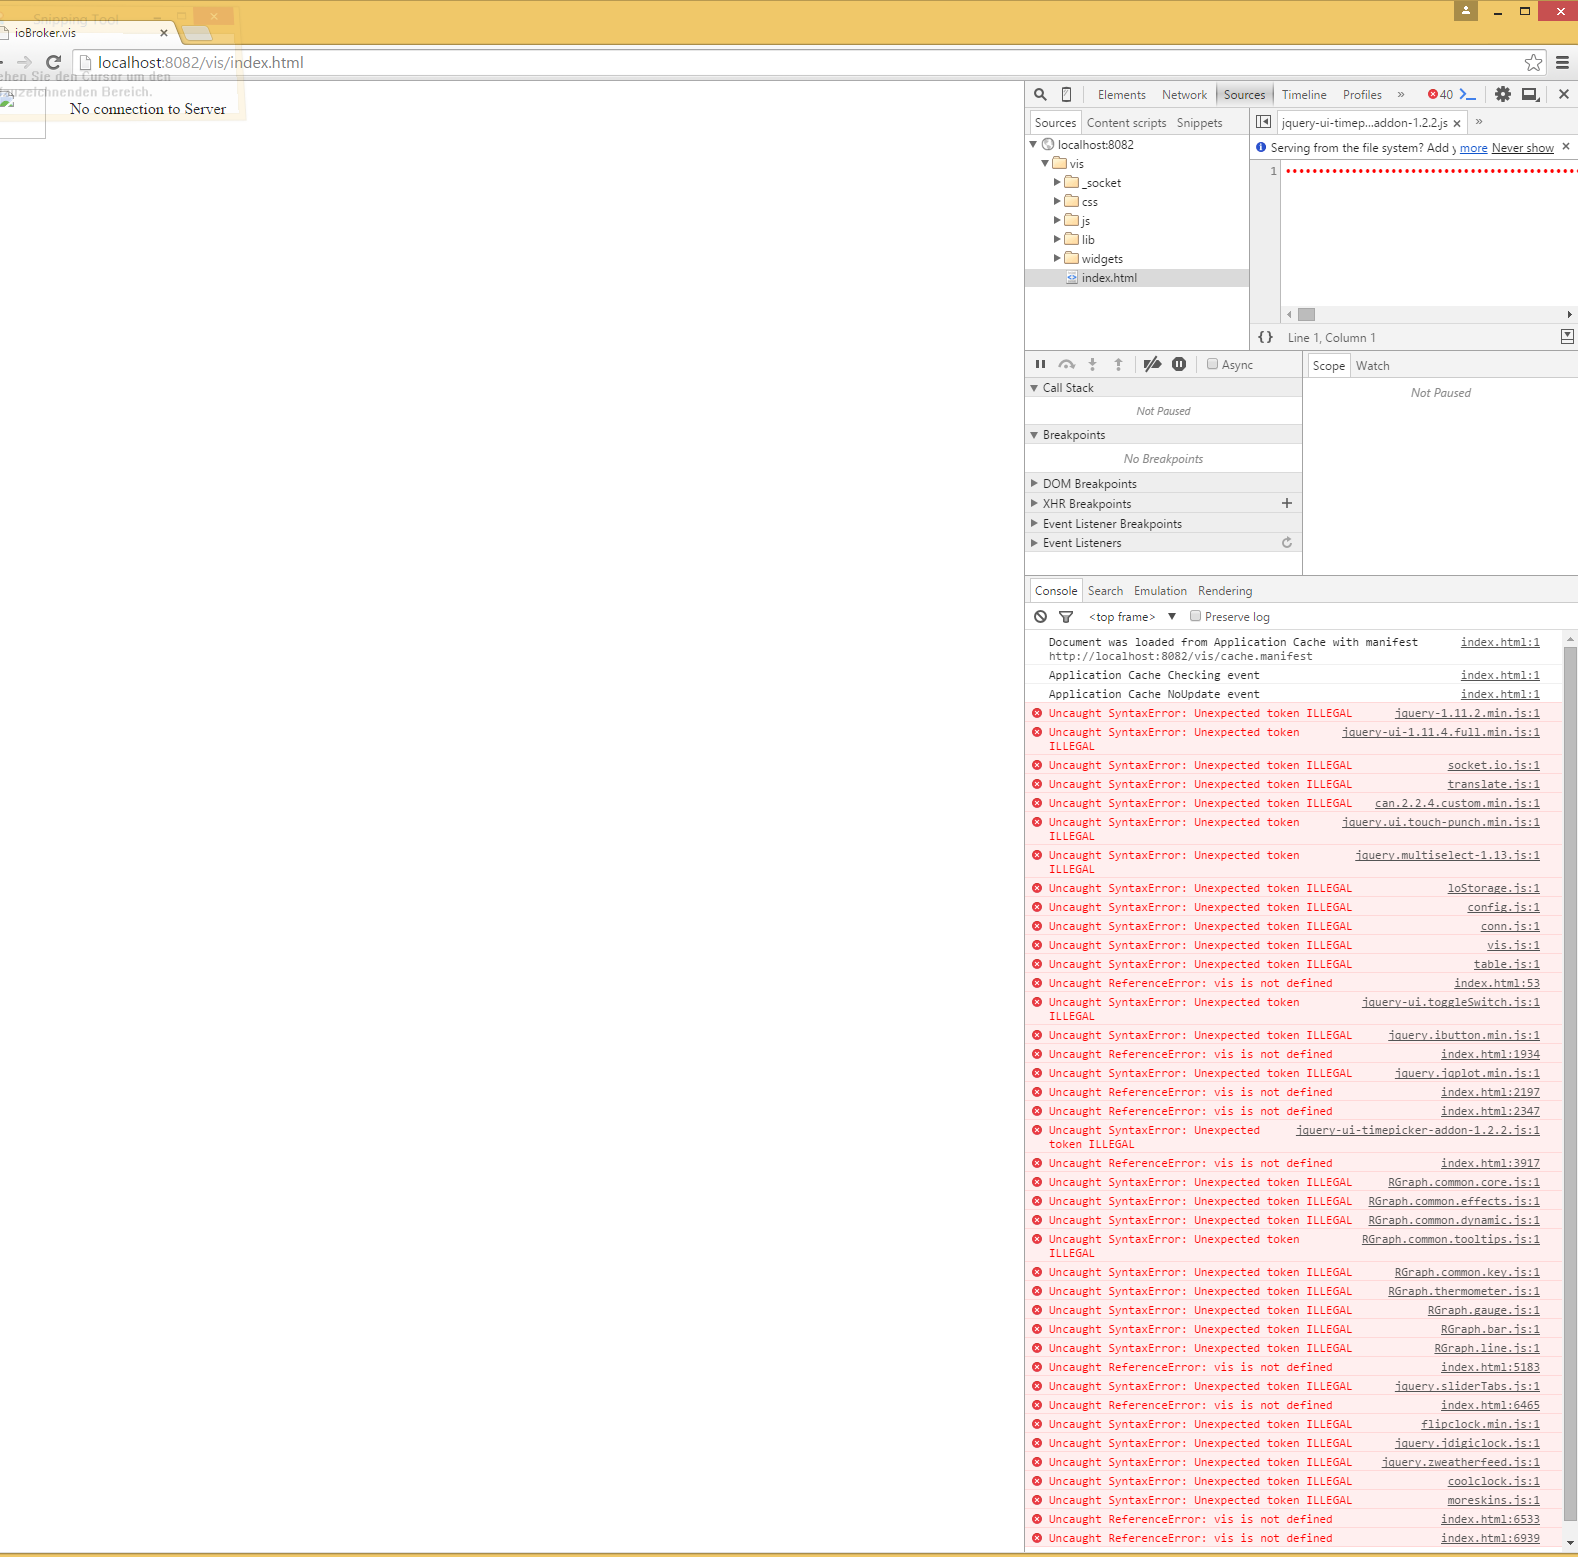Viewport: 1578px width, 1557px height.
Task: Open RGraph.gauge.js:1 error source link
Action: tap(1483, 1310)
